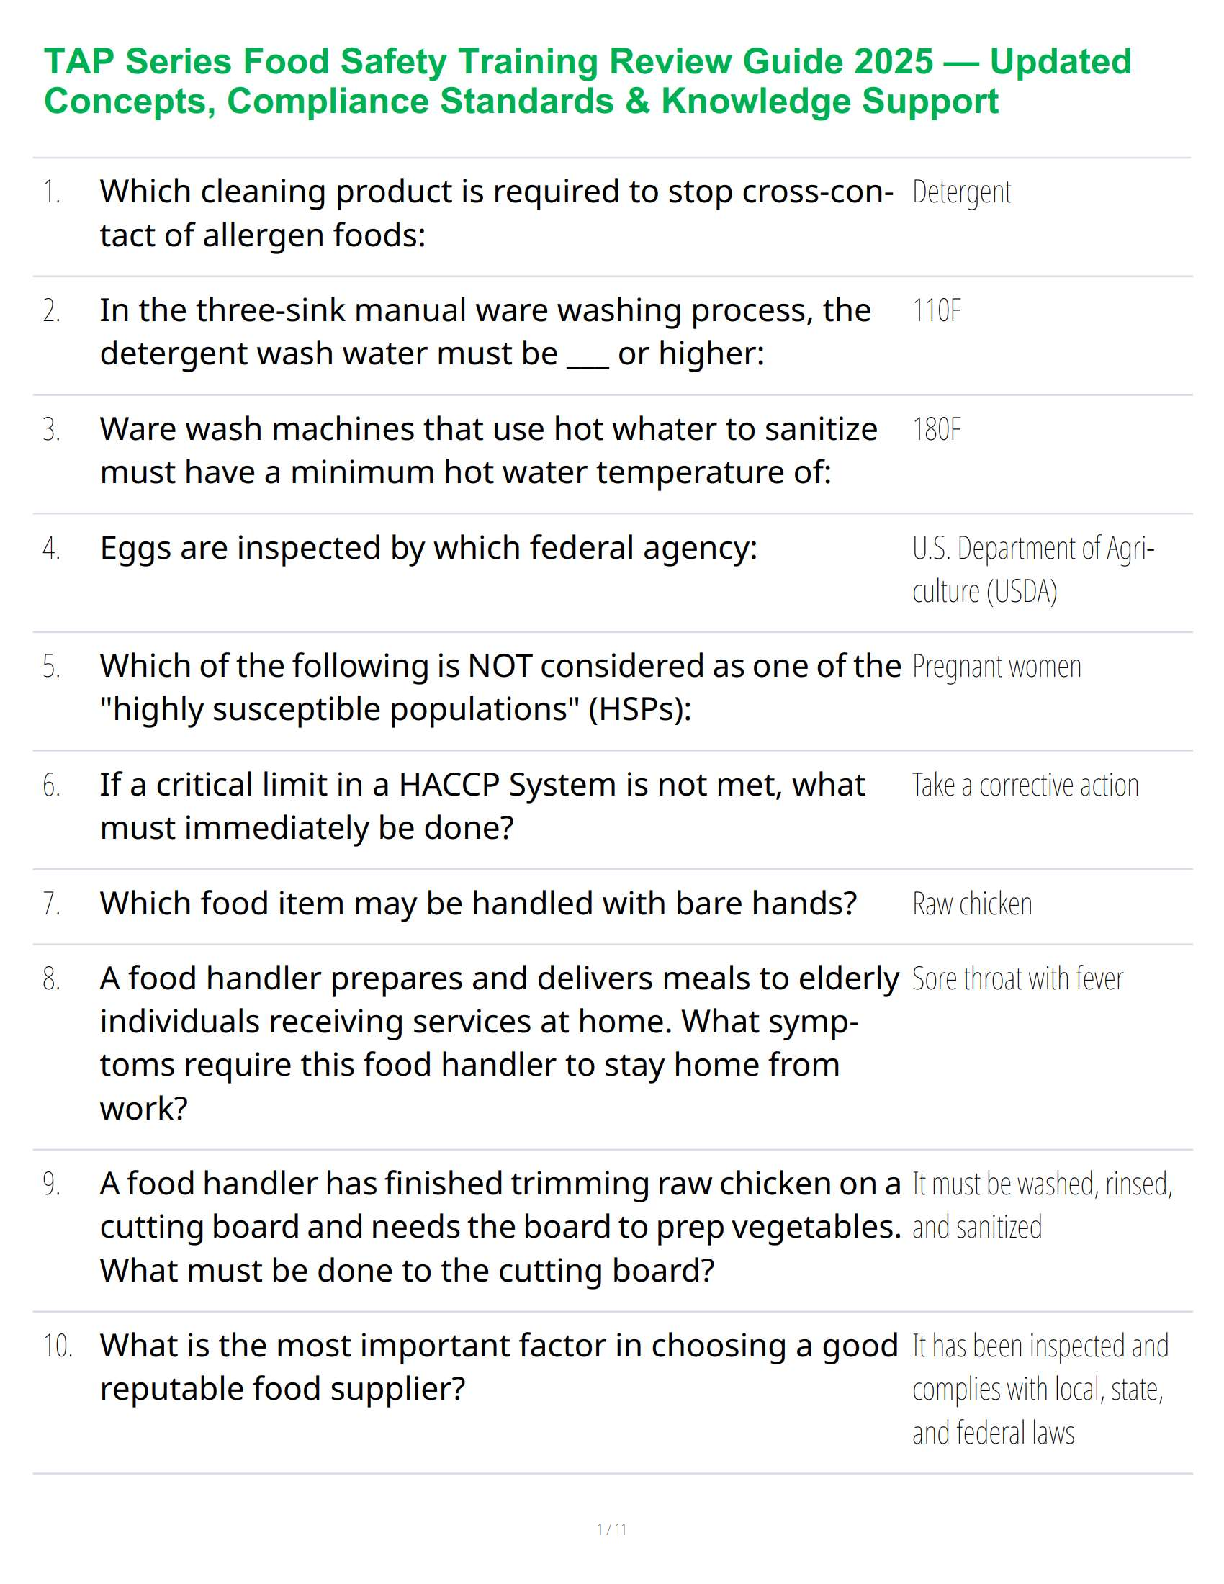Select the question about allergen cross-contact cleaning product
This screenshot has width=1224, height=1584.
coord(496,213)
